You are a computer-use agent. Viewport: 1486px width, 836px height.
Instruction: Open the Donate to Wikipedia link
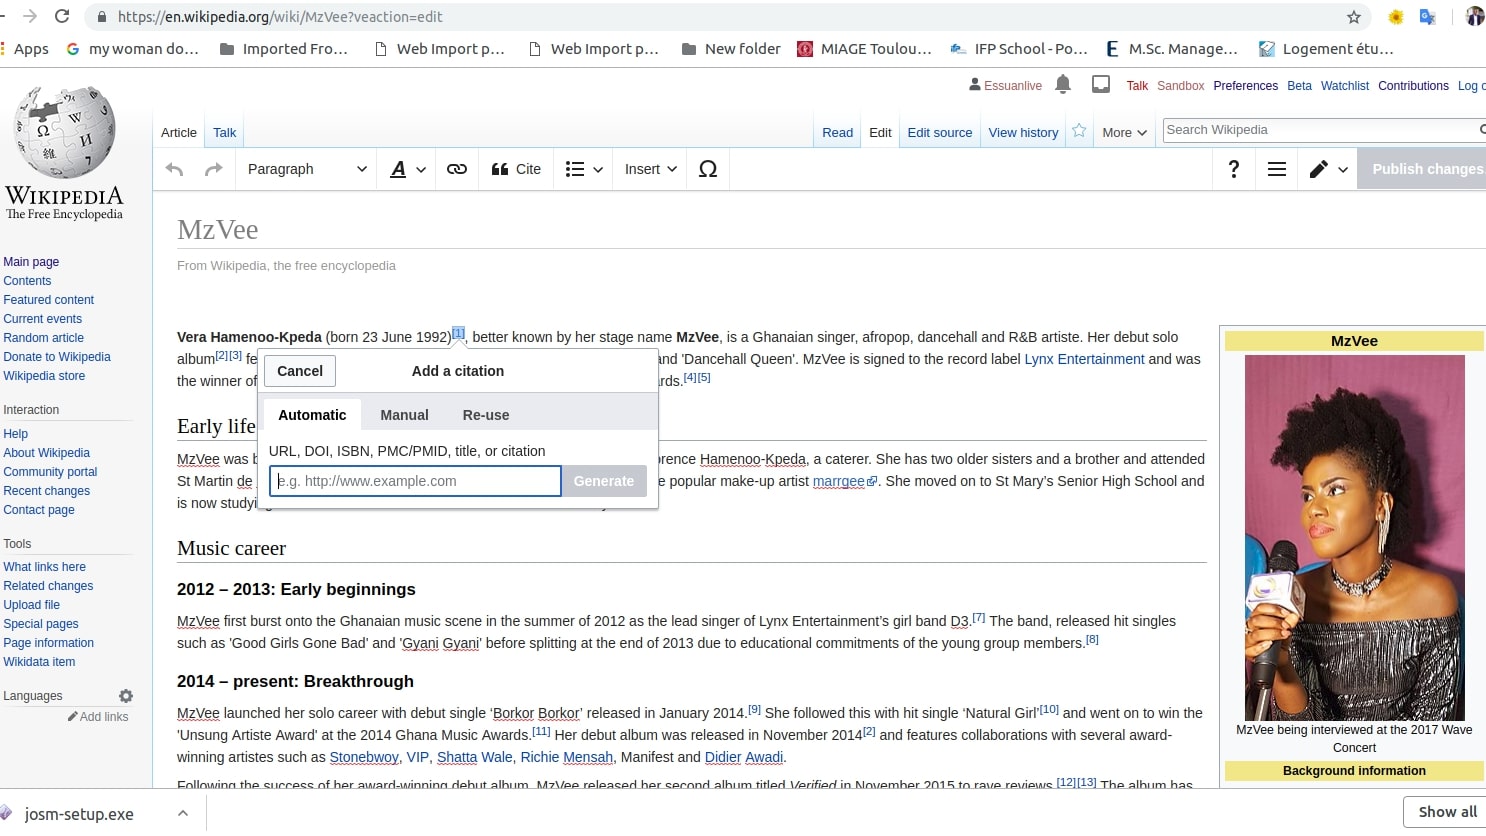click(57, 357)
